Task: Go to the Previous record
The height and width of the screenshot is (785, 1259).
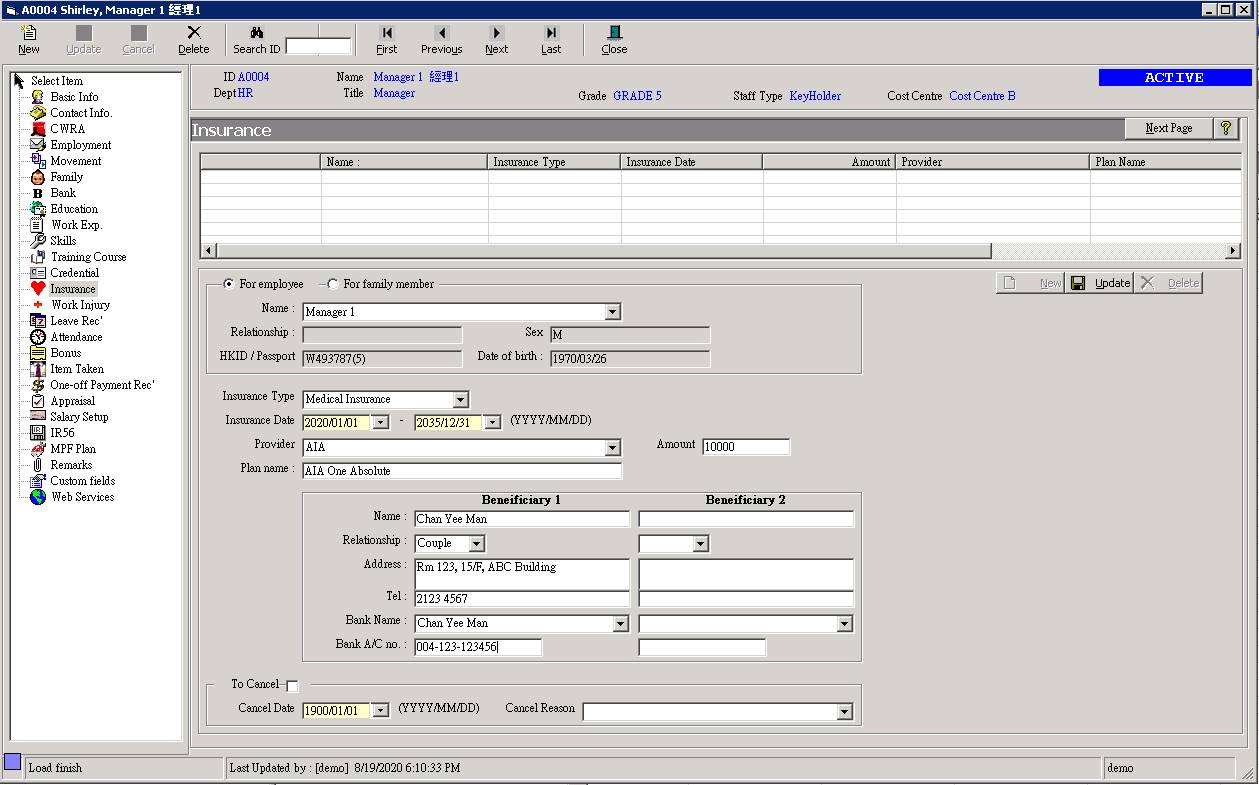Action: [x=442, y=40]
